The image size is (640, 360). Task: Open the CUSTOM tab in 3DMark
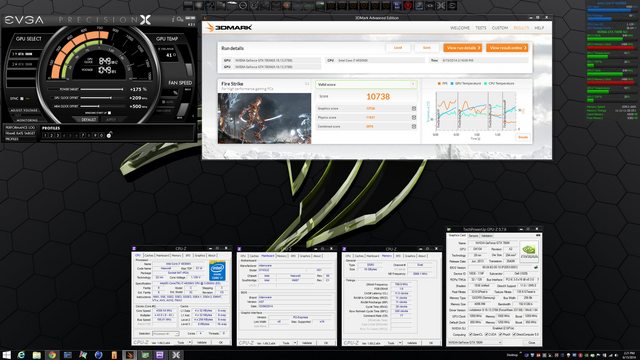point(500,28)
